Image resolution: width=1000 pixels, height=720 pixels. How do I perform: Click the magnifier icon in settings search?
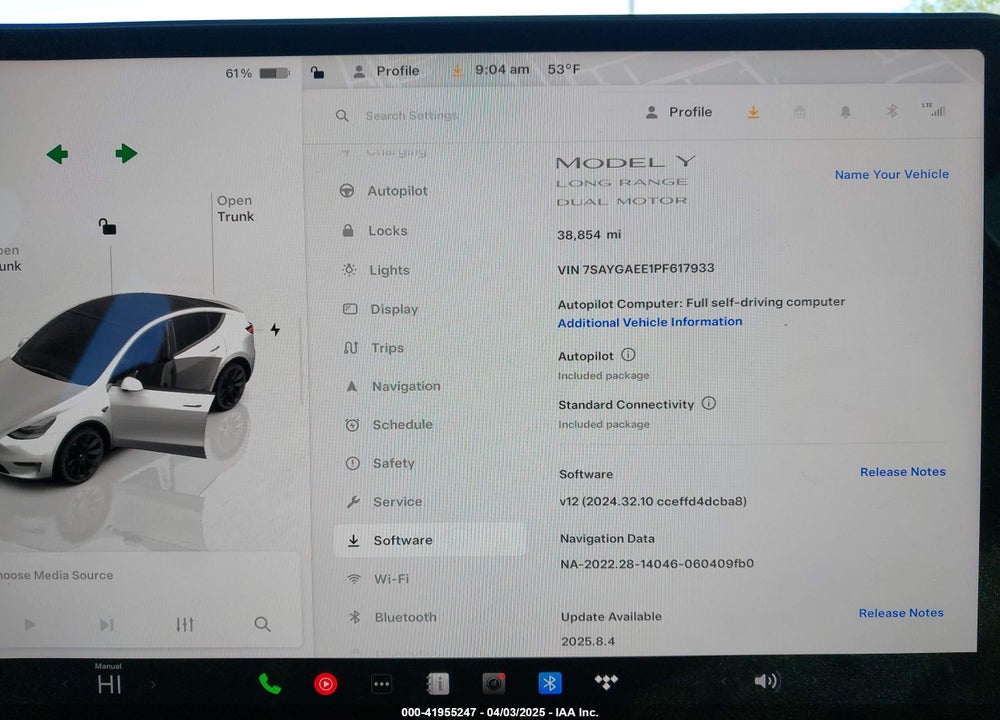[x=342, y=115]
